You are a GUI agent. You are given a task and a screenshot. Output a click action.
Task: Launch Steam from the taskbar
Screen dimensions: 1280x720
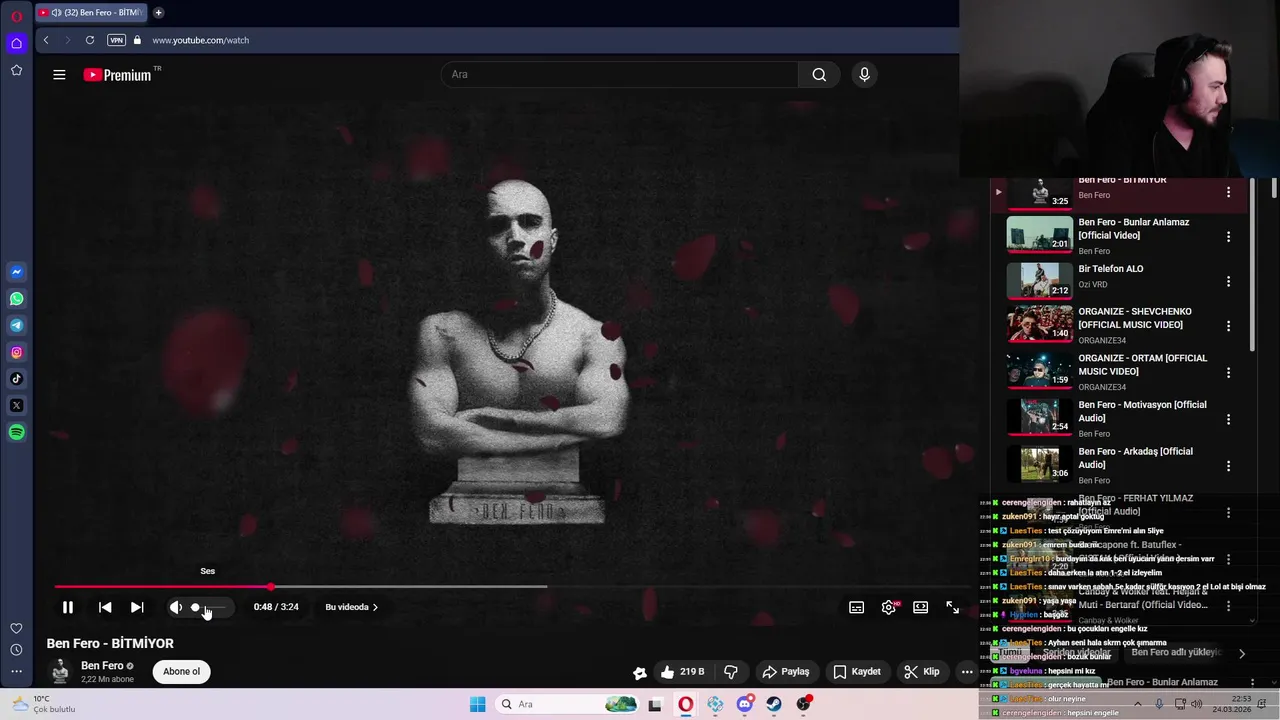(x=774, y=704)
